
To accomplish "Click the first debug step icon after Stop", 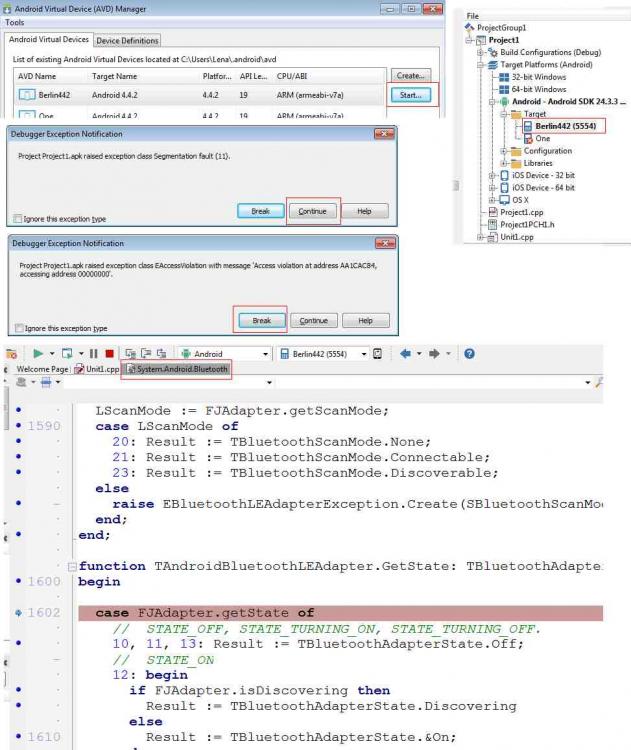I will click(x=130, y=353).
